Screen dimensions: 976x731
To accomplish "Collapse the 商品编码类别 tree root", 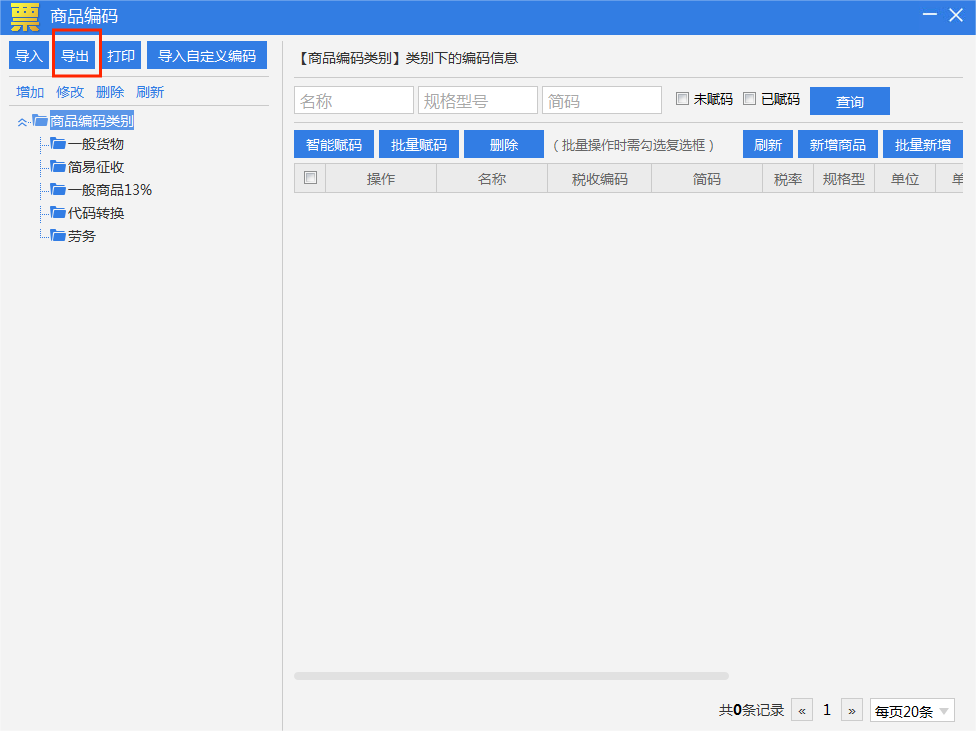I will 22,122.
